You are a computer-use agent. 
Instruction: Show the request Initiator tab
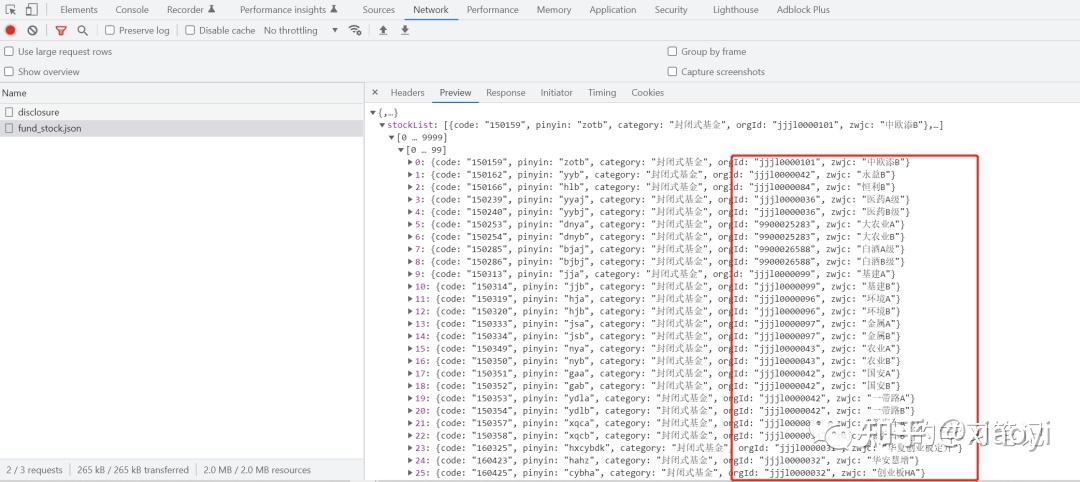[x=557, y=92]
